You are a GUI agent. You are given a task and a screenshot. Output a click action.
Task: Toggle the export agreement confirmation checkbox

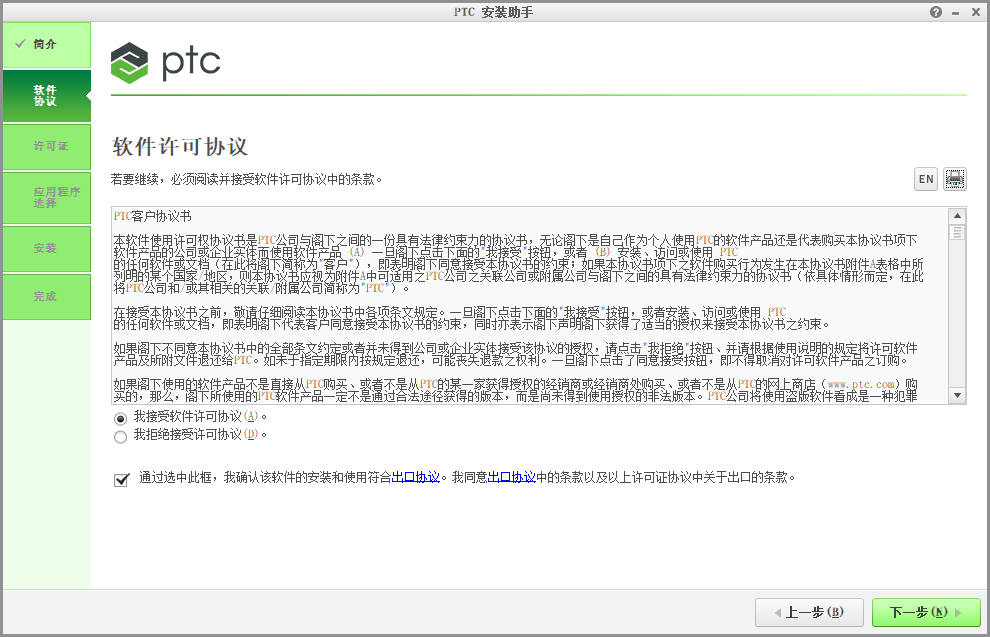121,479
